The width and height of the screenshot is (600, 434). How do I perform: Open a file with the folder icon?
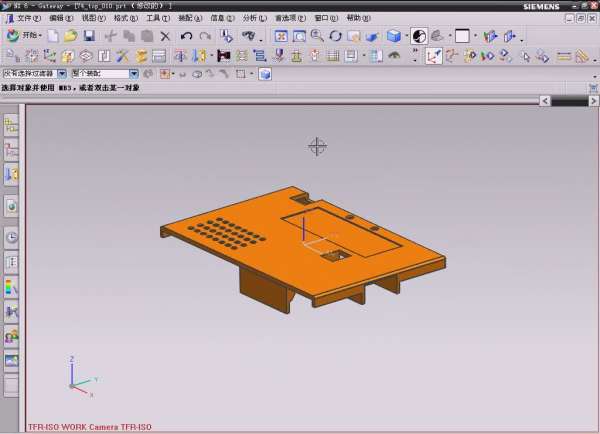[70, 36]
